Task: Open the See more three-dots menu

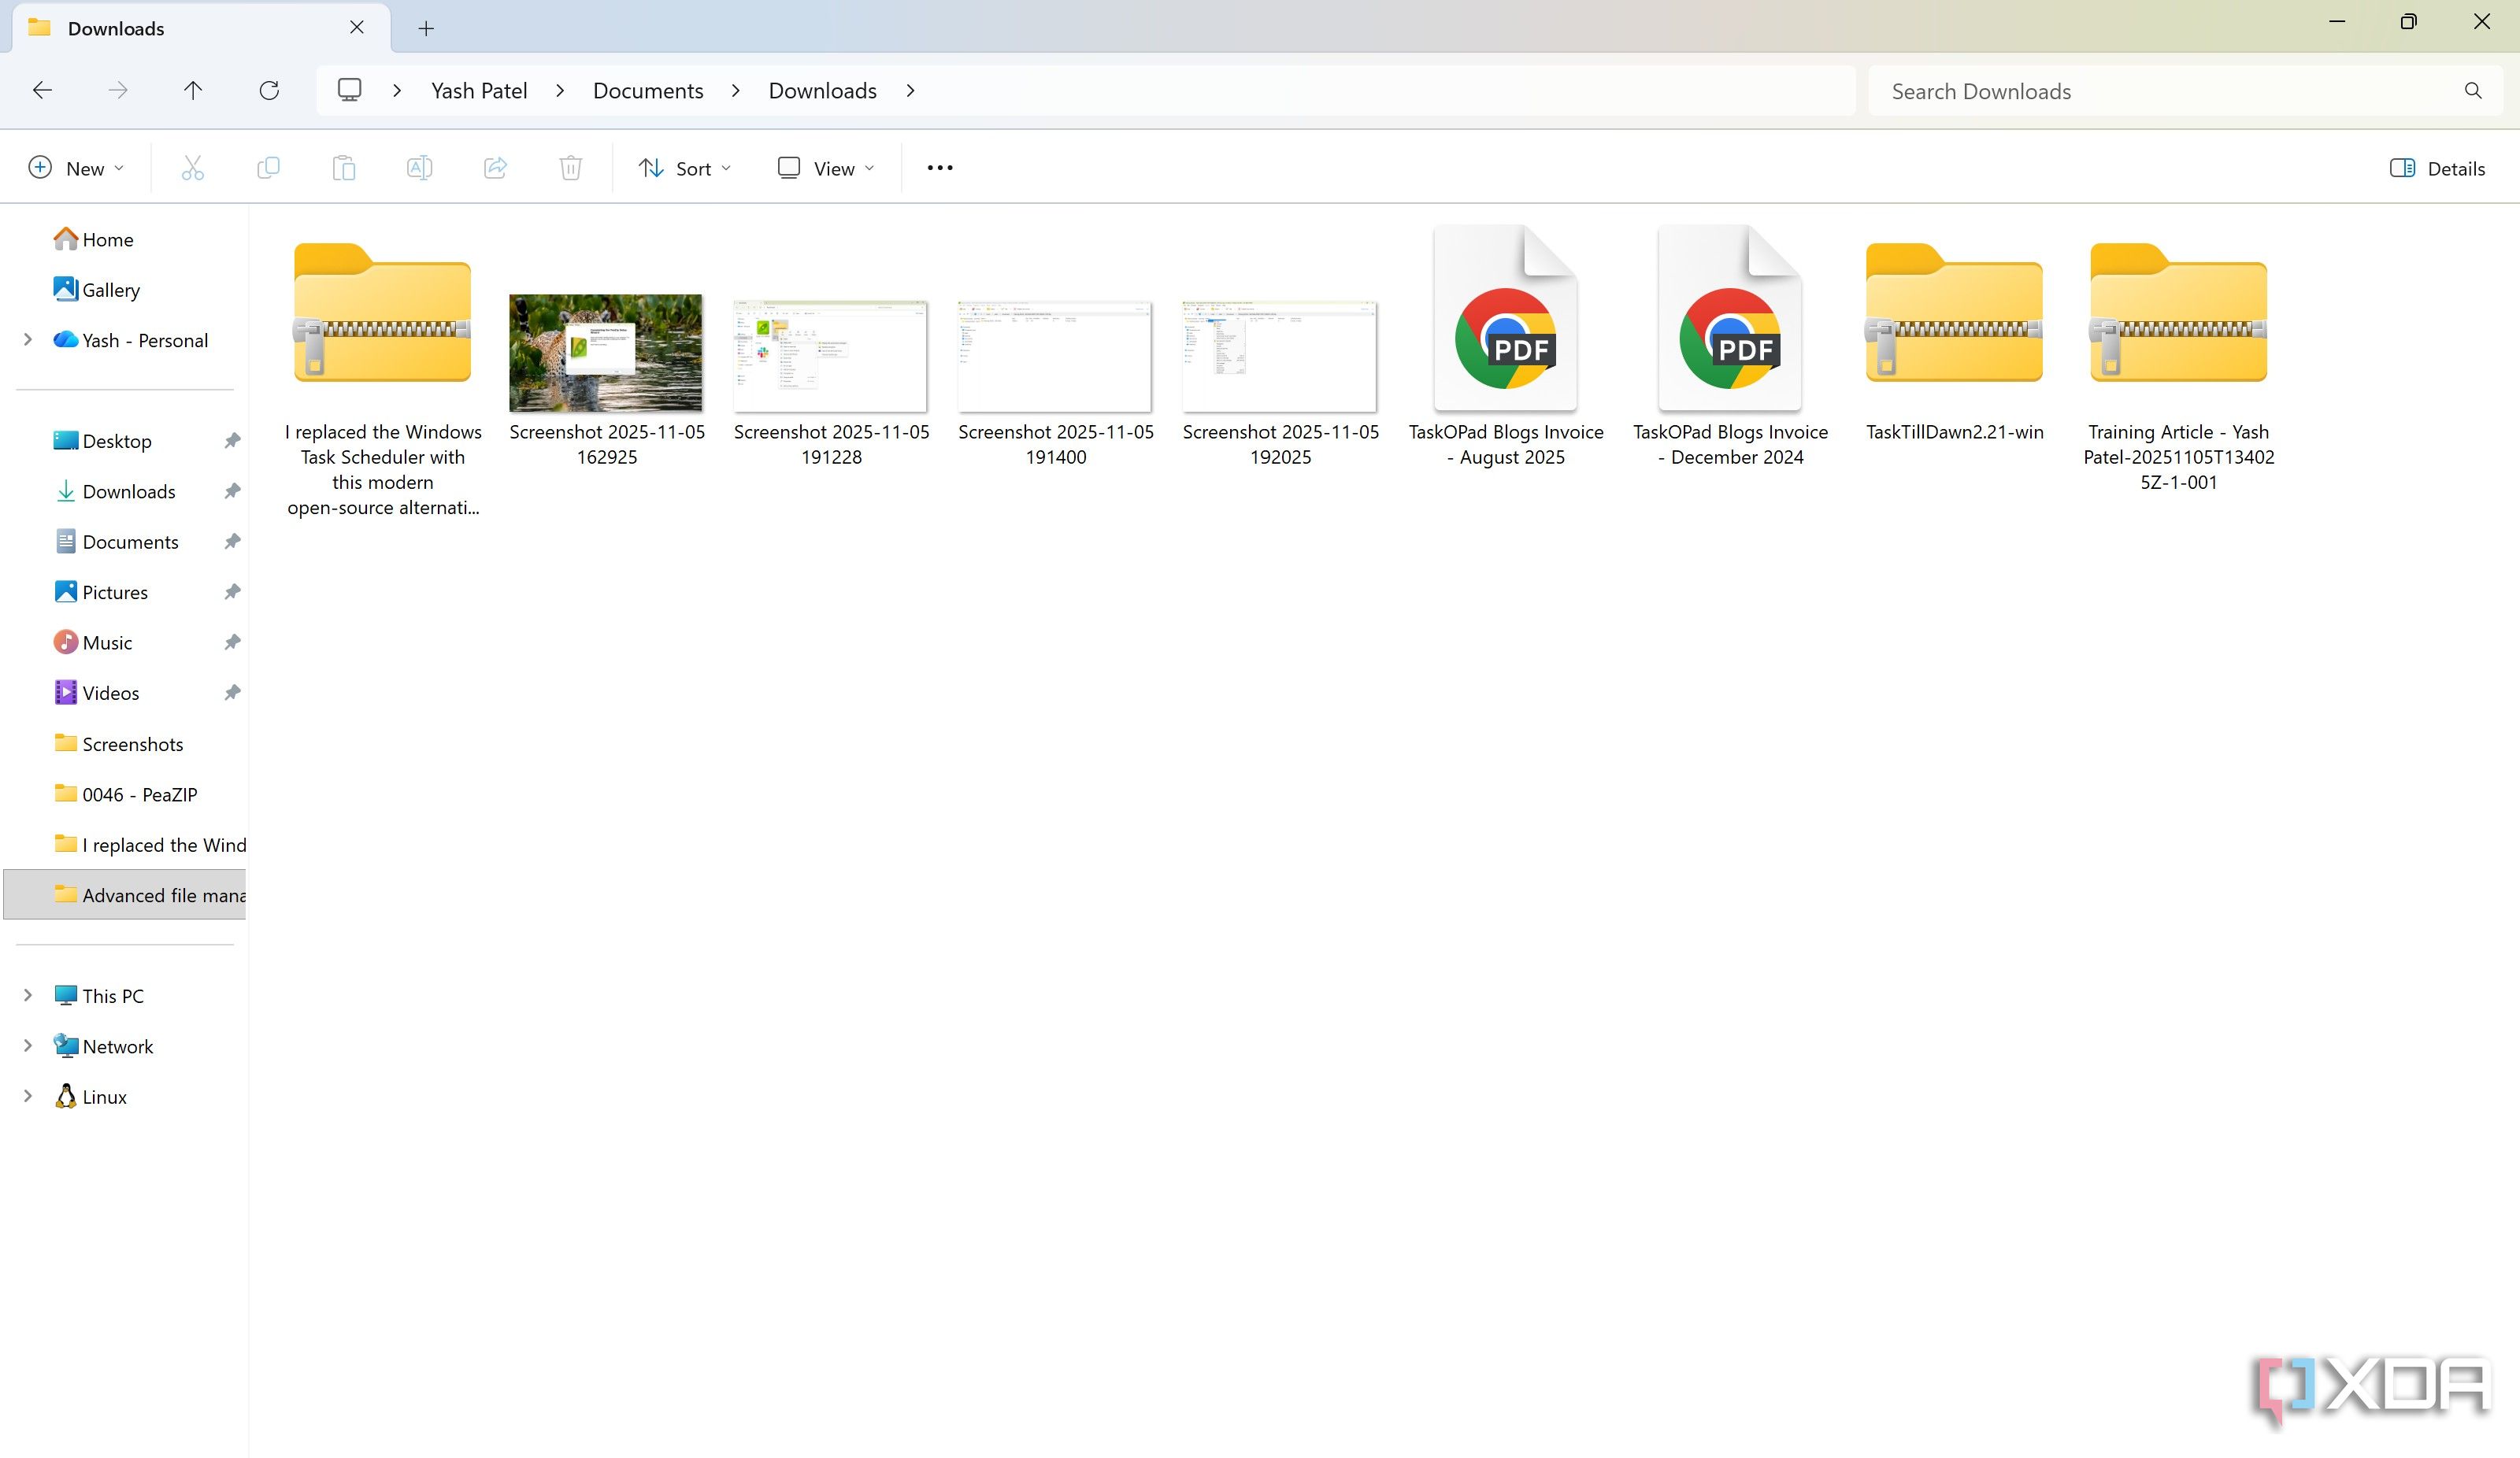Action: click(x=940, y=168)
